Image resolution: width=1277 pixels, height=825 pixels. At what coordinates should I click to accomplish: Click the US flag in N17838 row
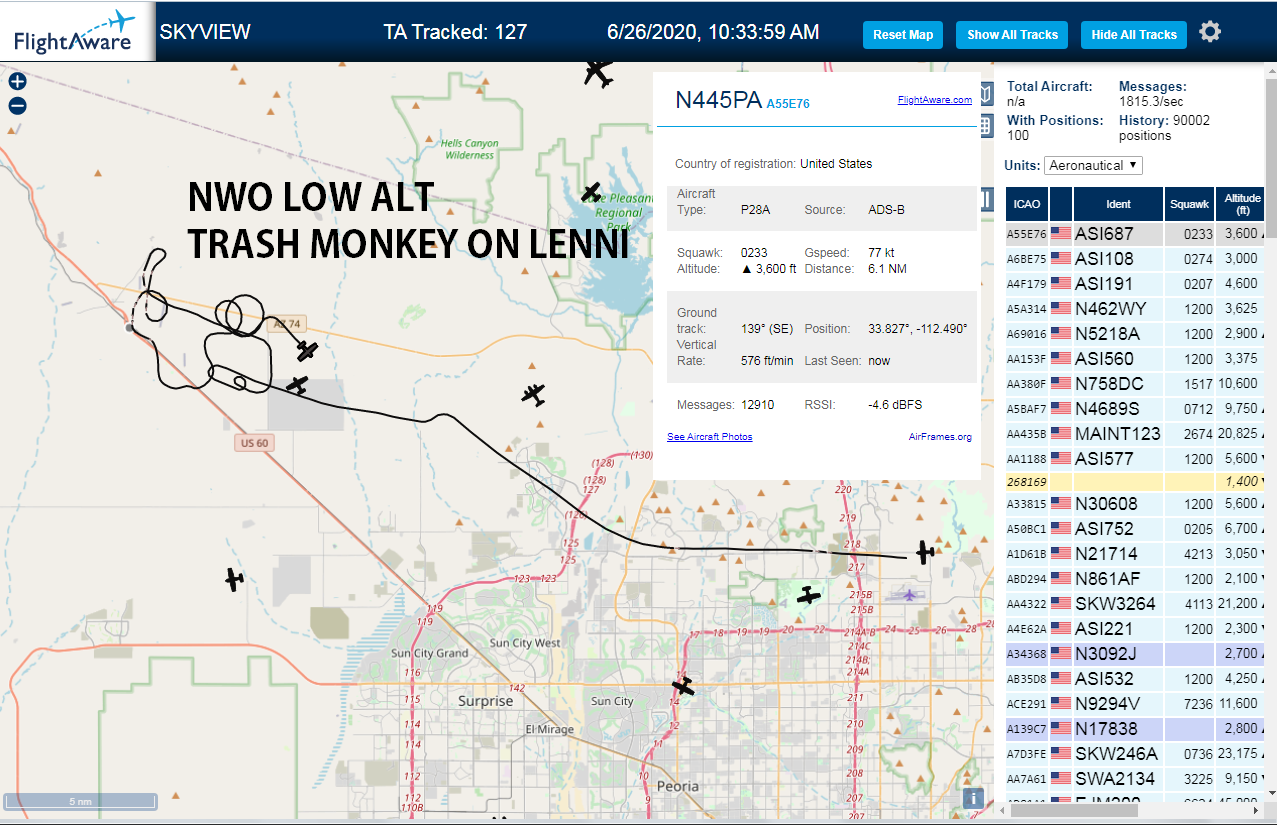click(1060, 729)
